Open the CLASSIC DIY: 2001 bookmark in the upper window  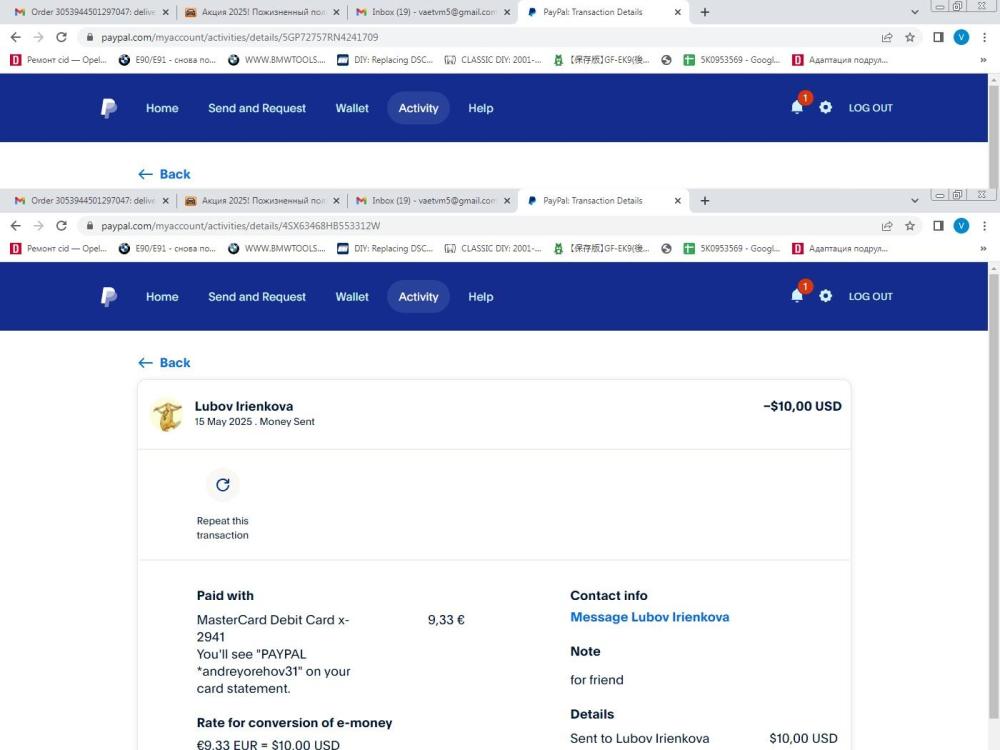pos(493,59)
